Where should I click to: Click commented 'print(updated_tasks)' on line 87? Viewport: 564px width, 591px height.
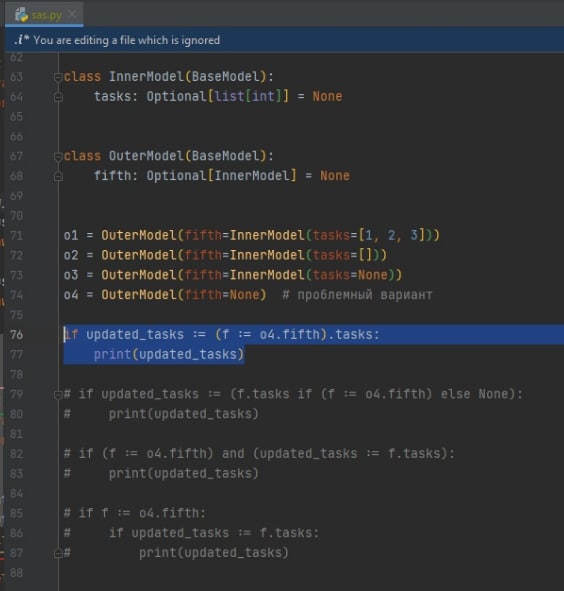(x=214, y=553)
